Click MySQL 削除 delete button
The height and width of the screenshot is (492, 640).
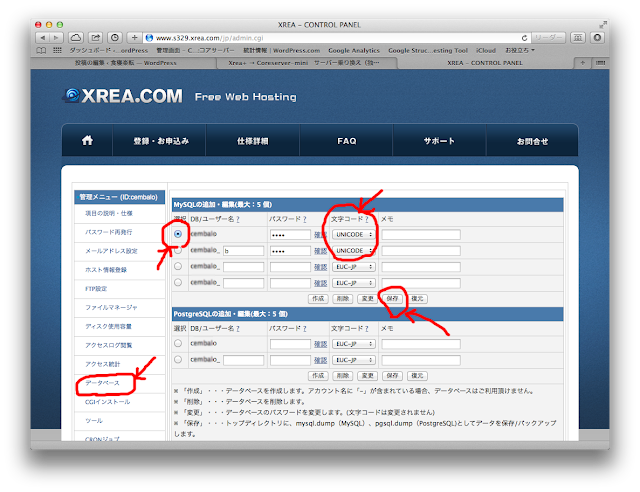[x=343, y=298]
